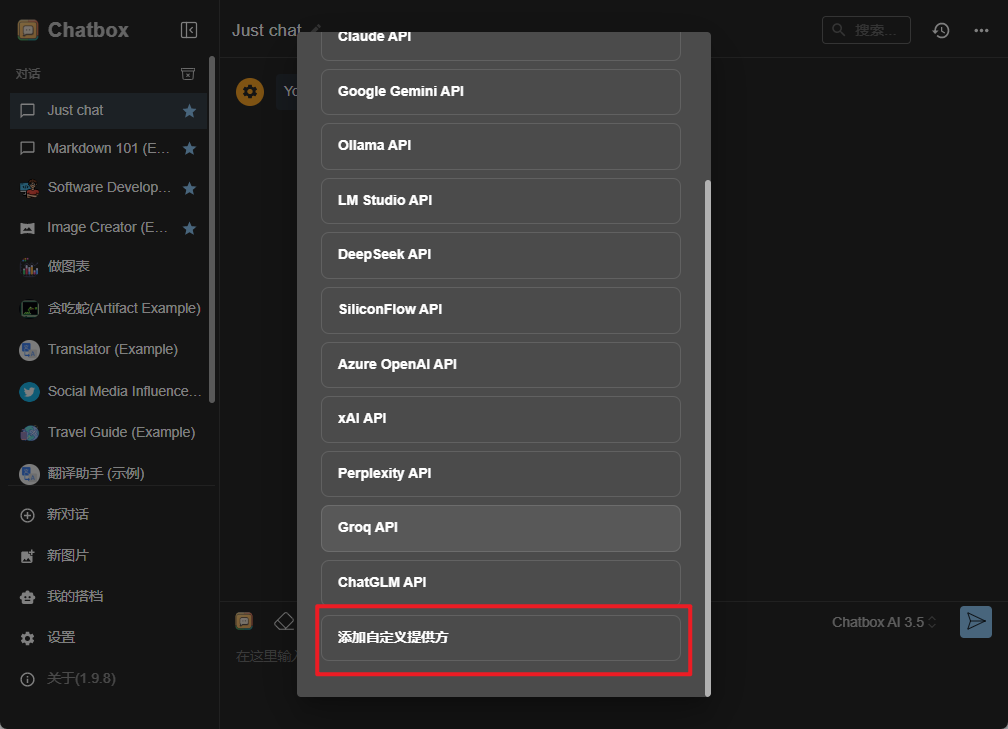Screen dimensions: 1008x729
Task: Start a new chat via 新对话
Action: pyautogui.click(x=68, y=515)
